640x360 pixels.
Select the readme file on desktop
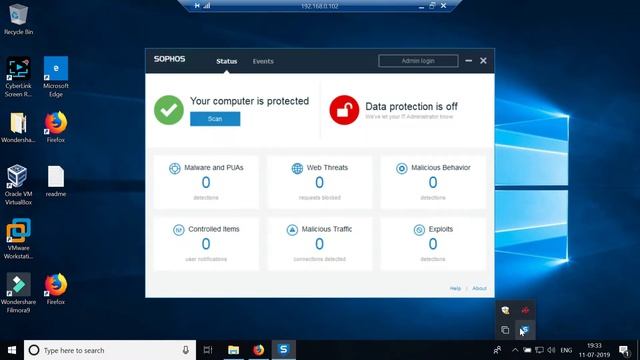click(56, 181)
